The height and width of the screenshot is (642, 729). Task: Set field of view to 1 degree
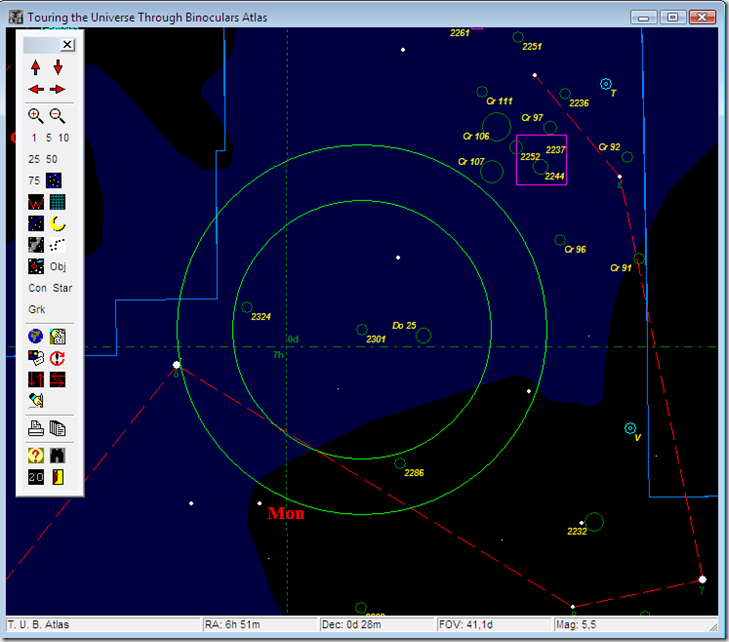click(x=34, y=138)
